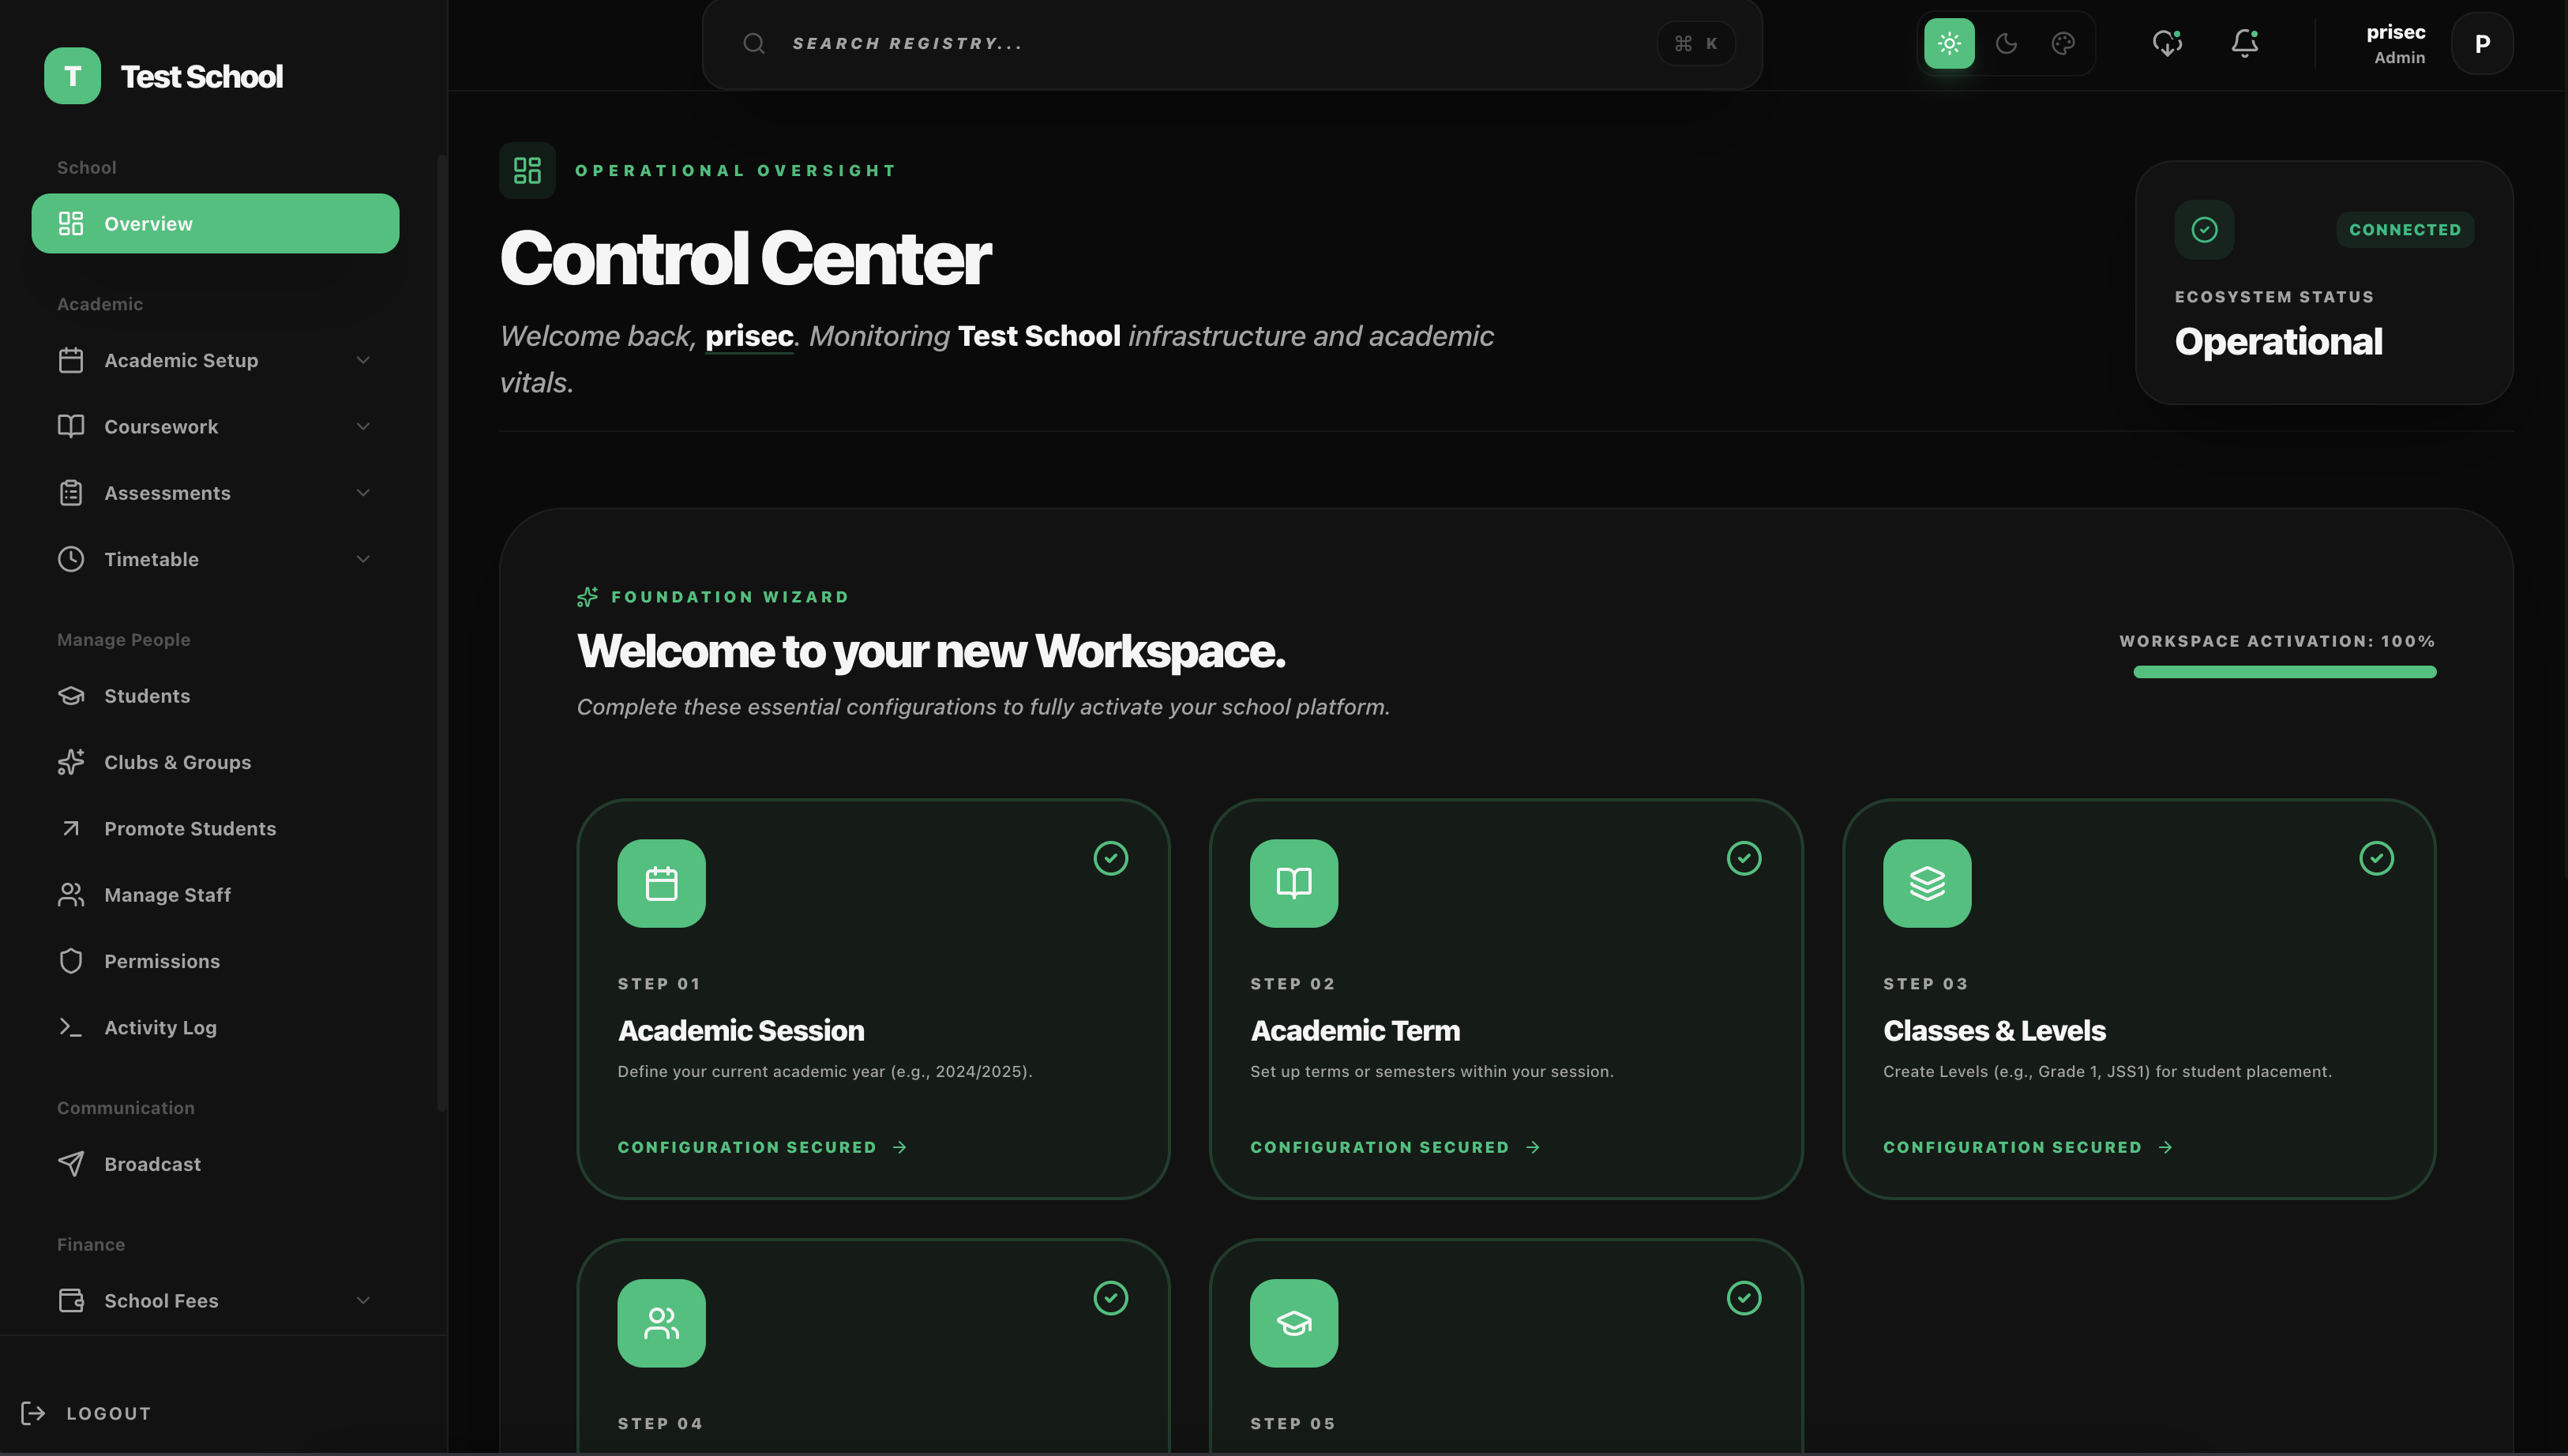The height and width of the screenshot is (1456, 2568).
Task: Click the Ecosystem Status label
Action: (2274, 297)
